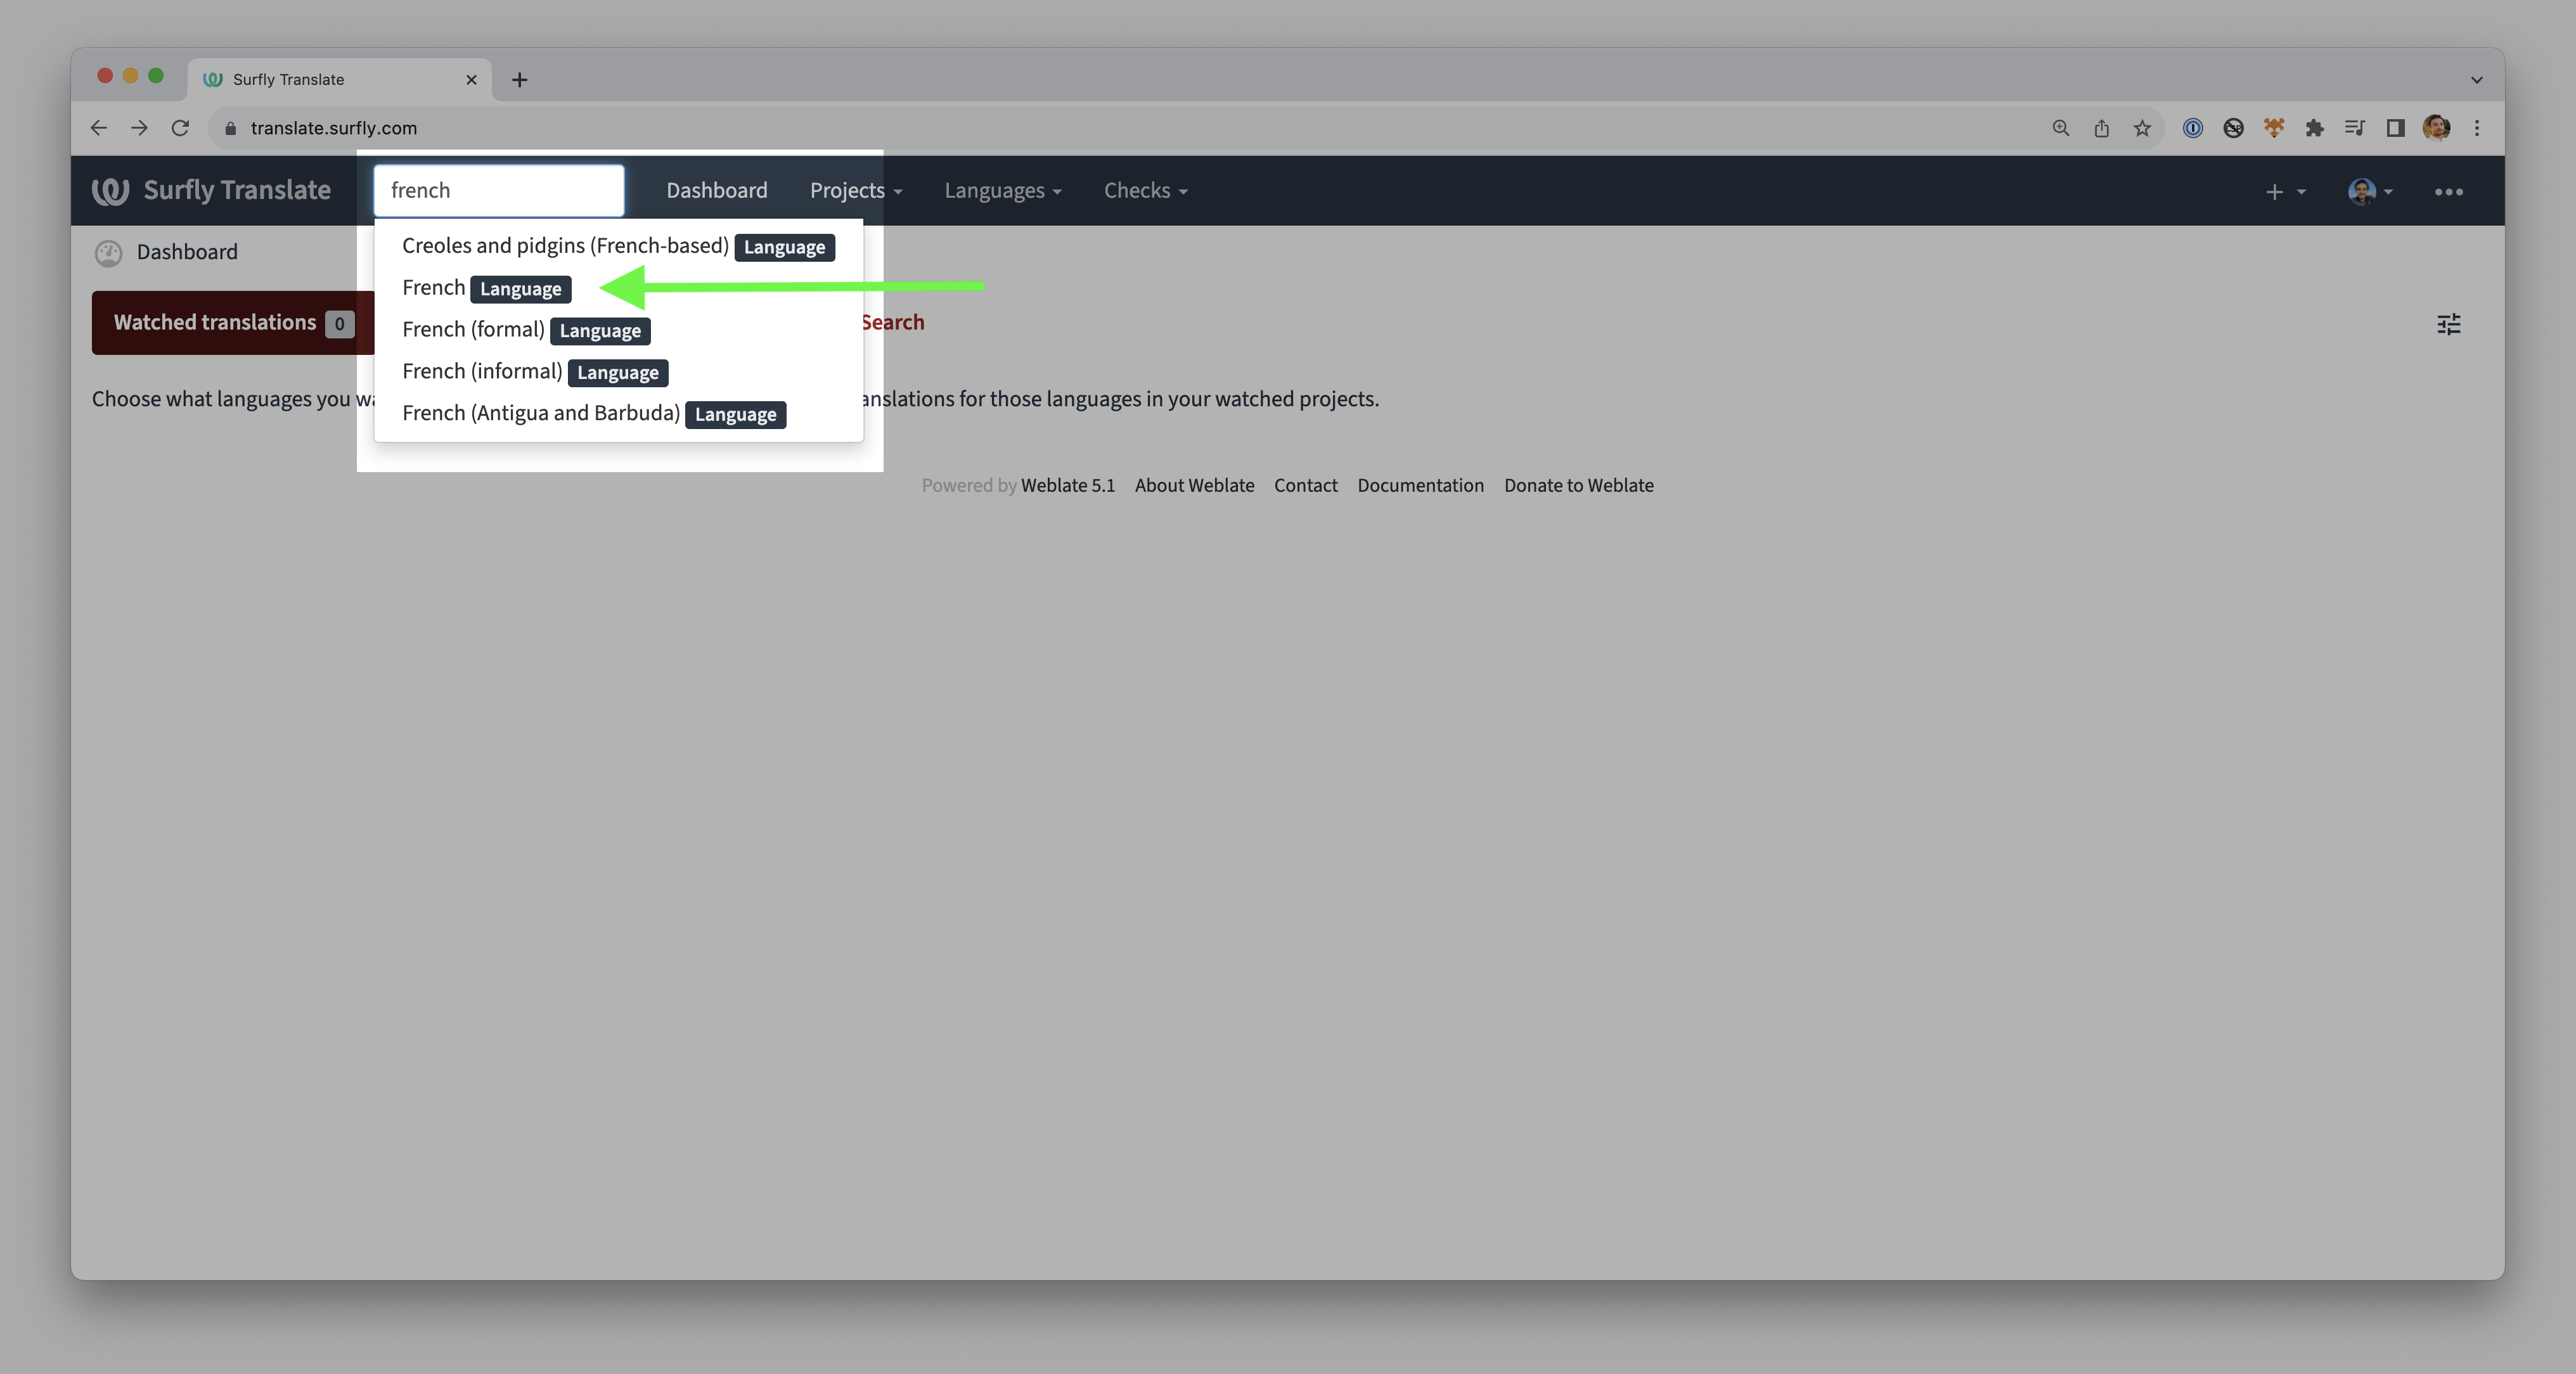The height and width of the screenshot is (1374, 2576).
Task: Open the Watched translations tab
Action: pos(232,322)
